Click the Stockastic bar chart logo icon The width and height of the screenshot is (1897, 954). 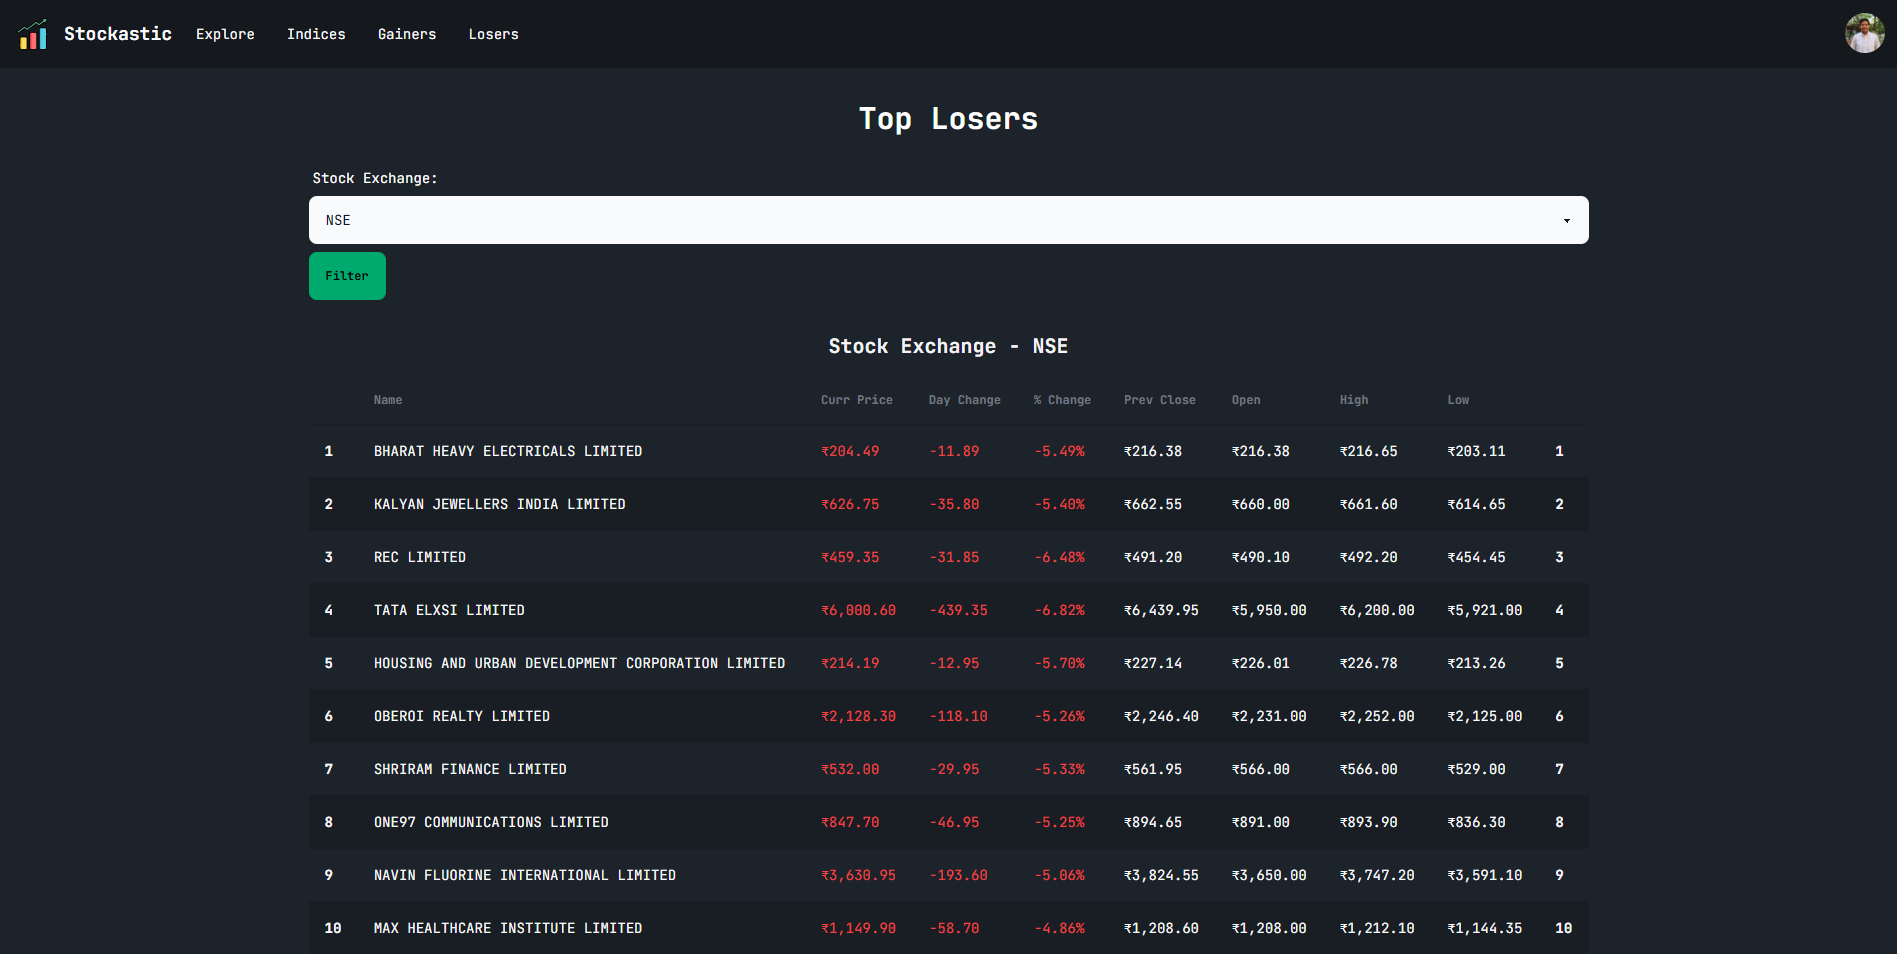[x=32, y=34]
